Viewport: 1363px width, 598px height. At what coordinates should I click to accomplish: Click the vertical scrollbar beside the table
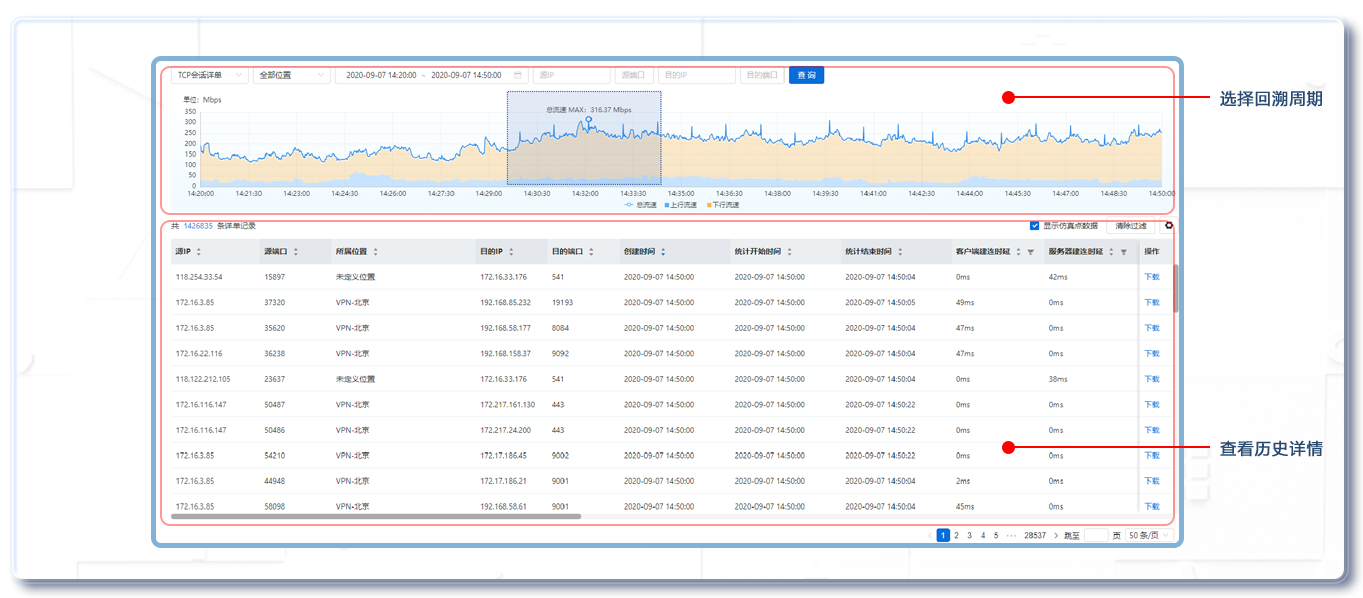tap(1175, 288)
